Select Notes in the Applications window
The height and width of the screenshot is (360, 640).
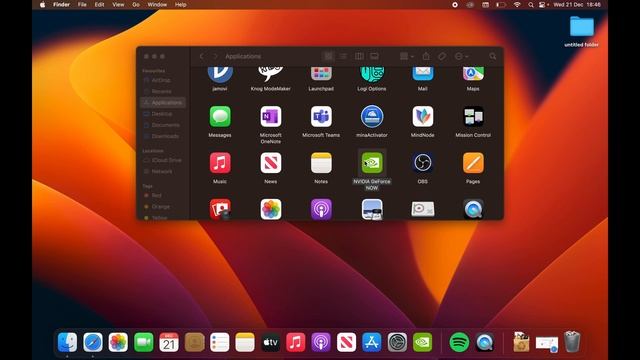coord(321,163)
